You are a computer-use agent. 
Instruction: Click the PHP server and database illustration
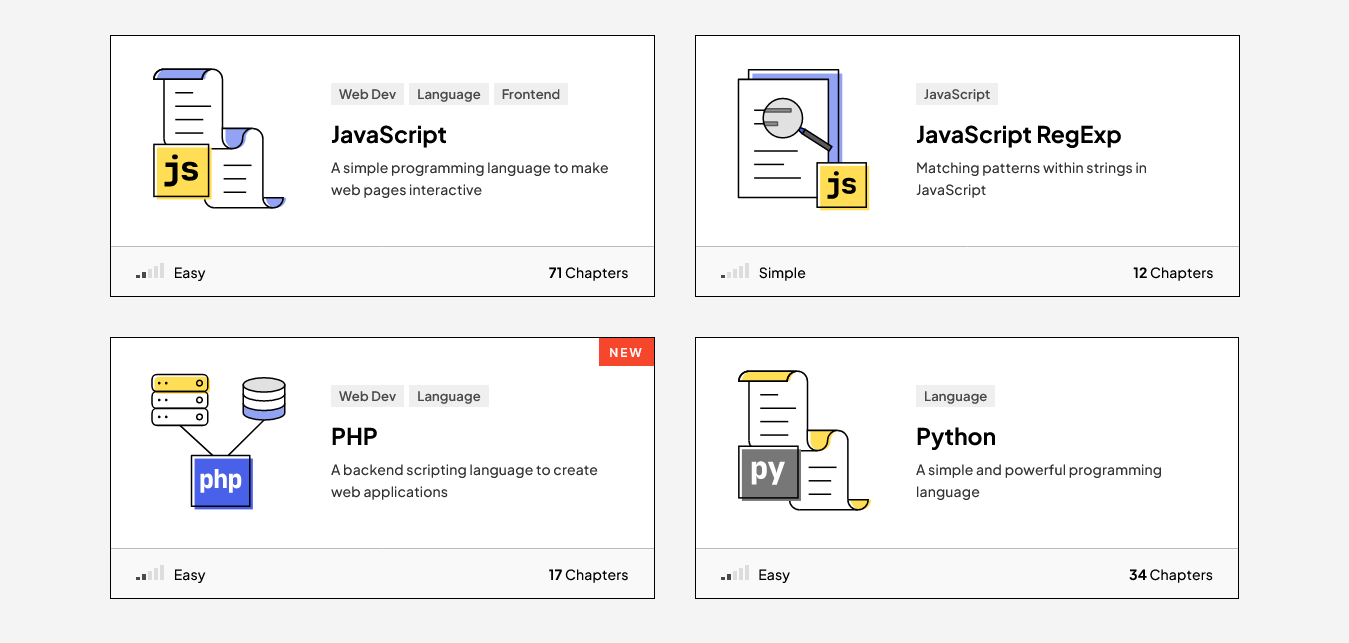click(x=219, y=441)
